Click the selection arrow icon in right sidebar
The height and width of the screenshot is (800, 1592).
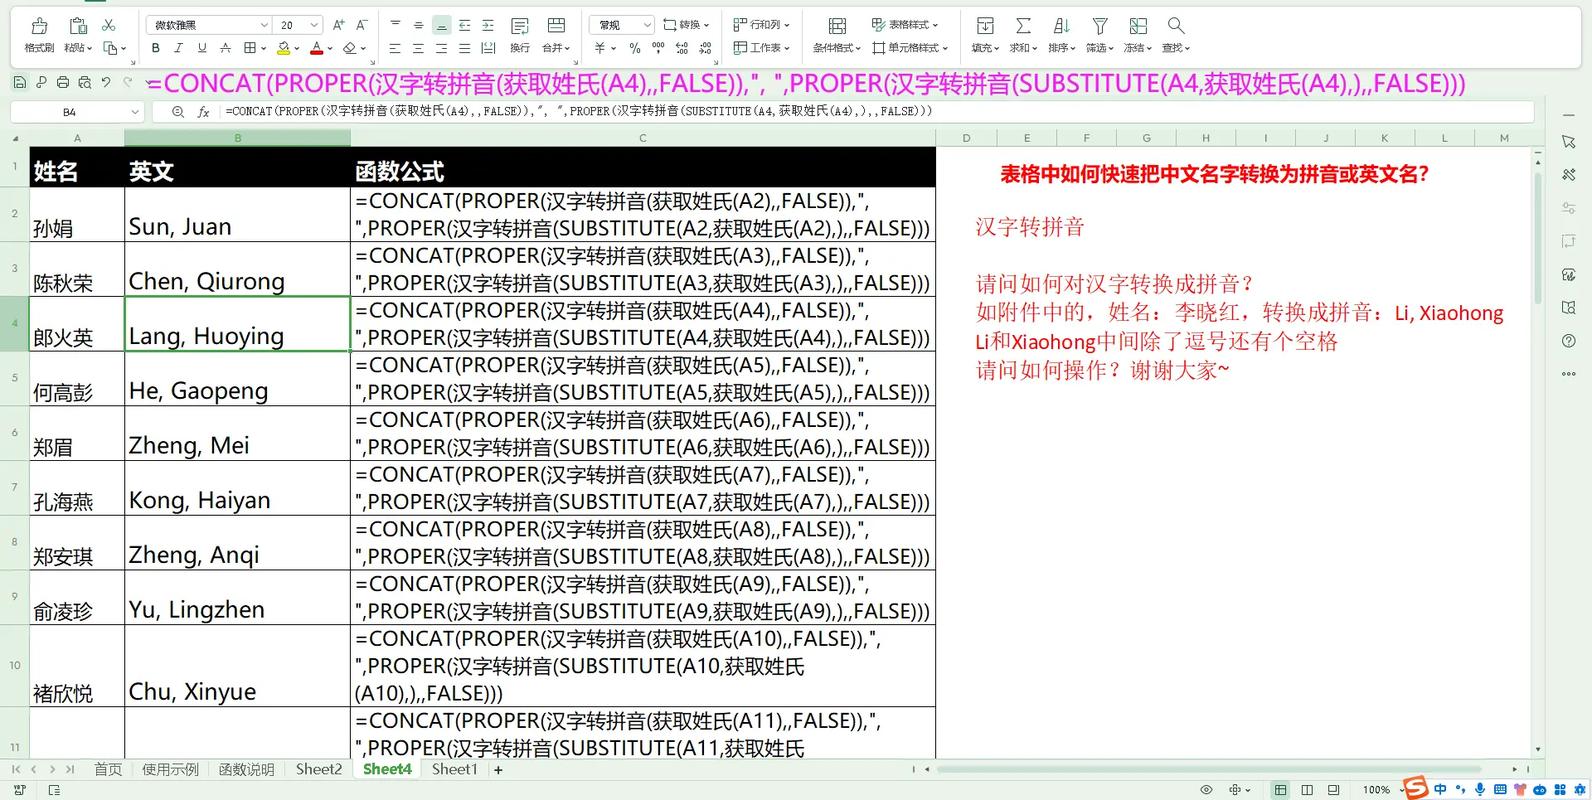coord(1568,142)
